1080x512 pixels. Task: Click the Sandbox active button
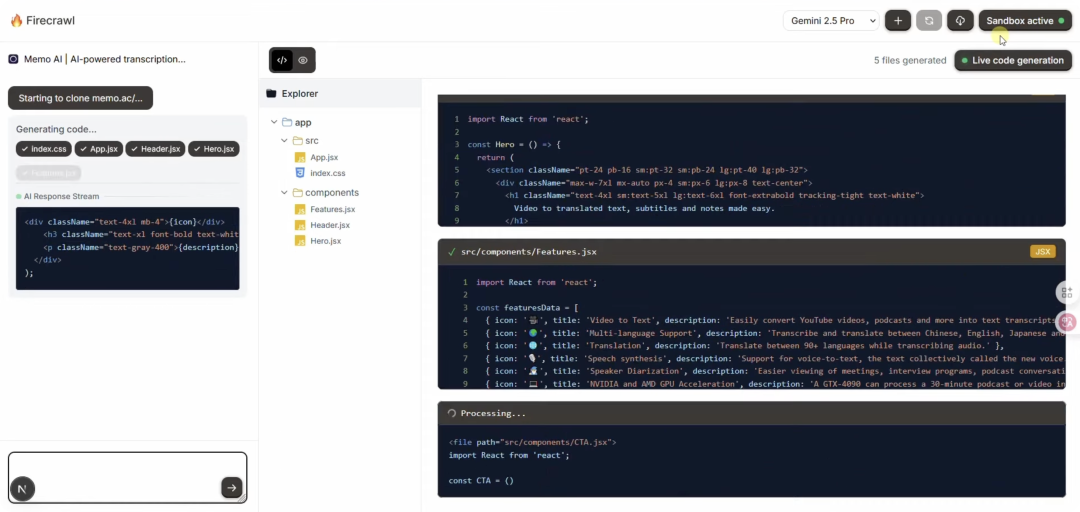tap(1024, 21)
